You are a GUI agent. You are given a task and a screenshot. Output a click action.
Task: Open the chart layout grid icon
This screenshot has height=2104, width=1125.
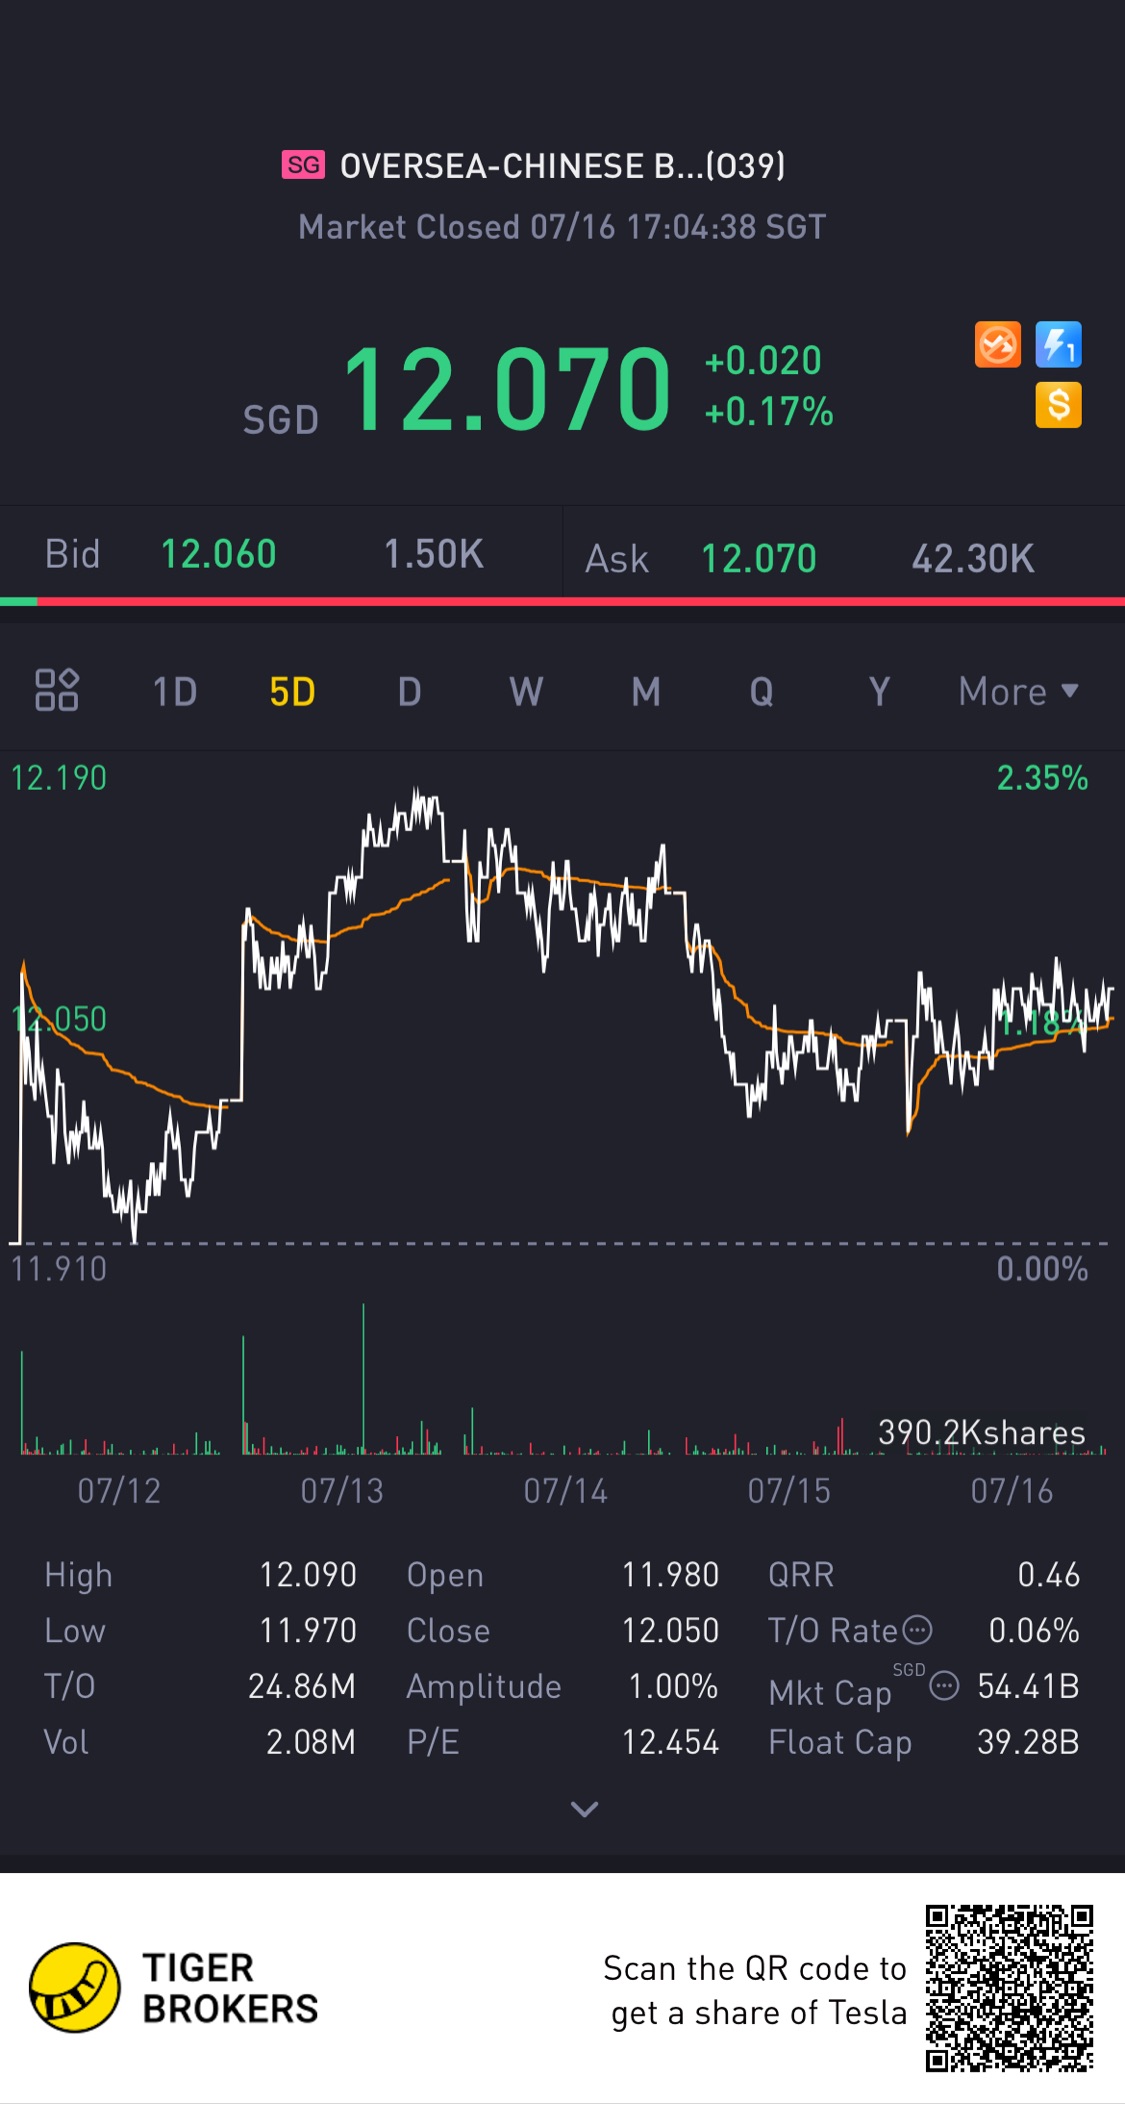click(x=57, y=690)
